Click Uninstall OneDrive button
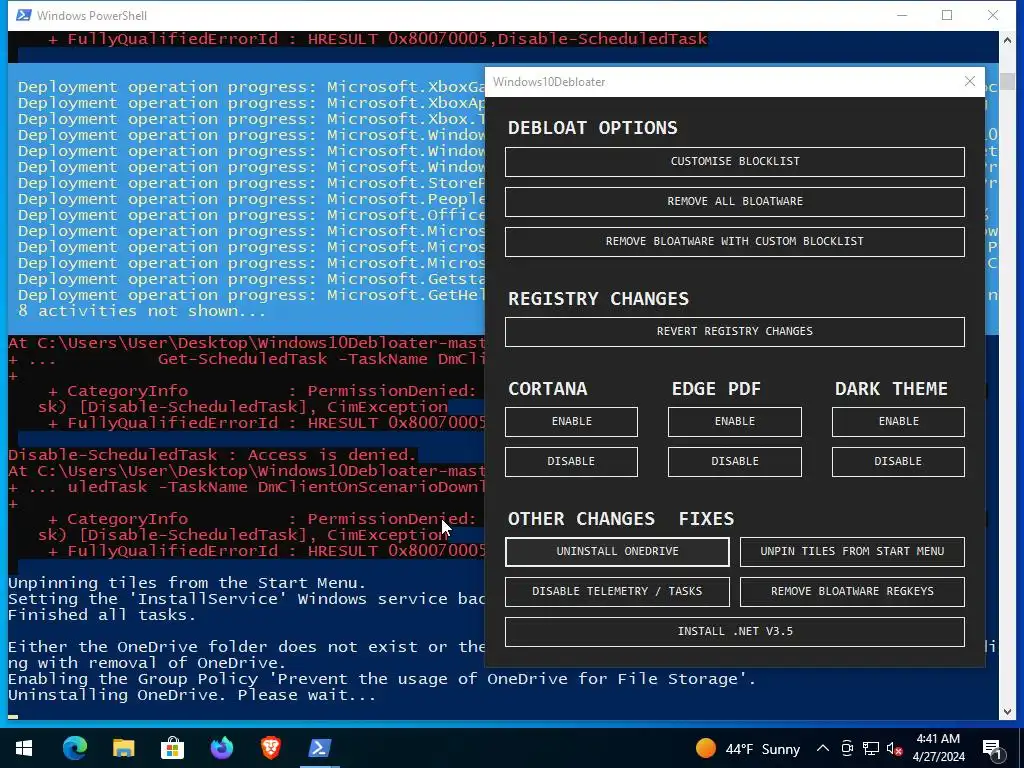This screenshot has width=1024, height=768. coord(617,551)
